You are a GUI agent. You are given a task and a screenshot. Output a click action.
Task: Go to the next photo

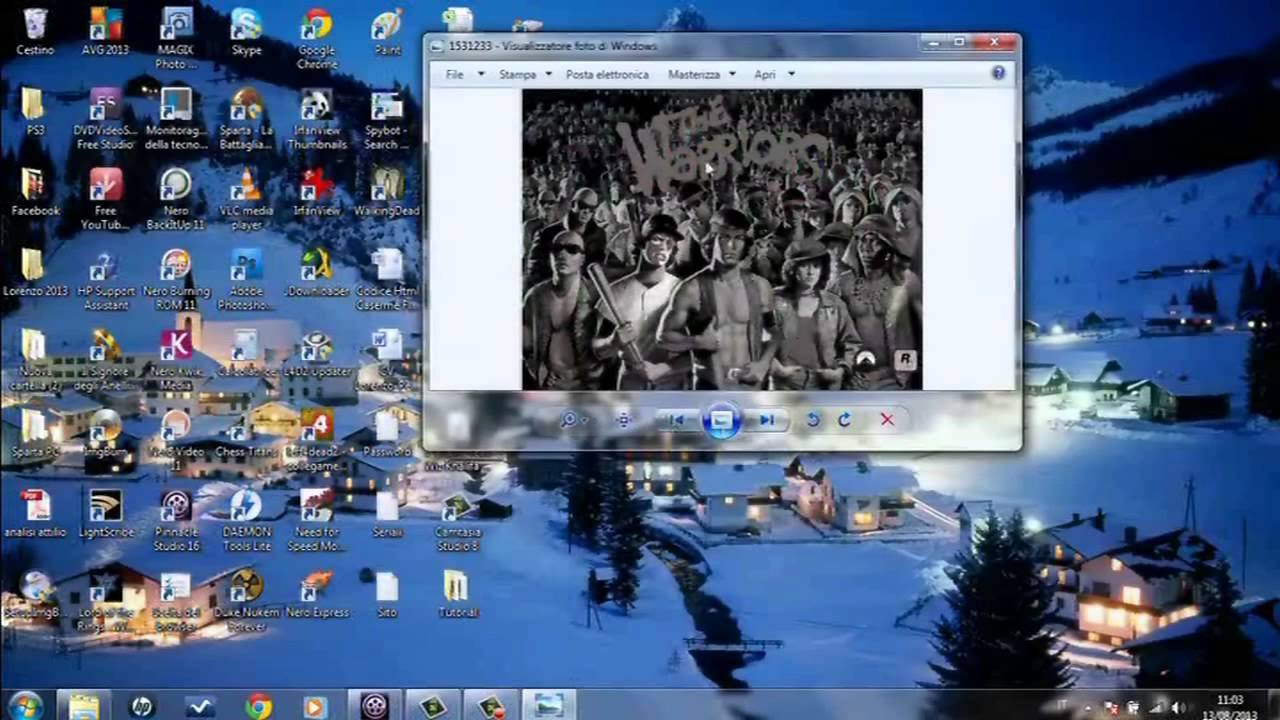click(767, 420)
